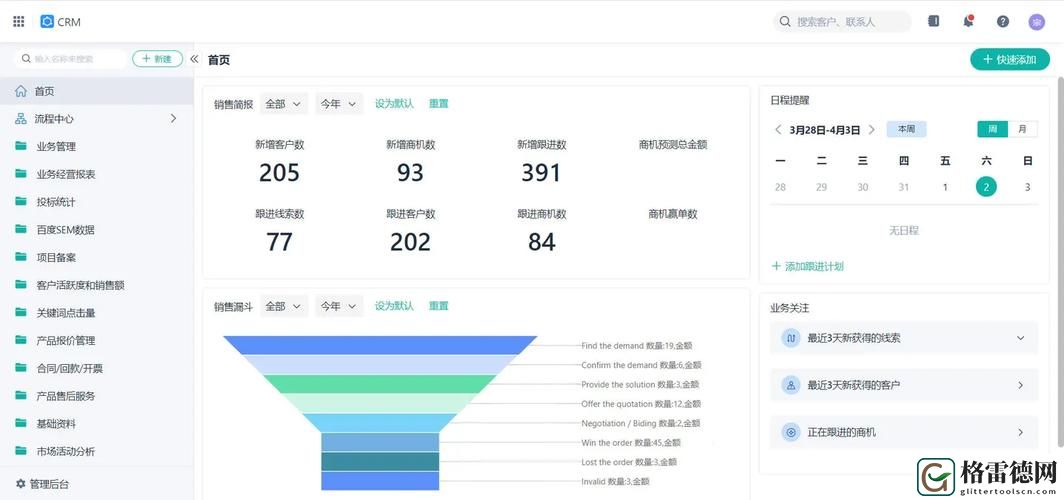Click 重置 in 销售漏斗
This screenshot has height=500, width=1064.
pos(438,306)
